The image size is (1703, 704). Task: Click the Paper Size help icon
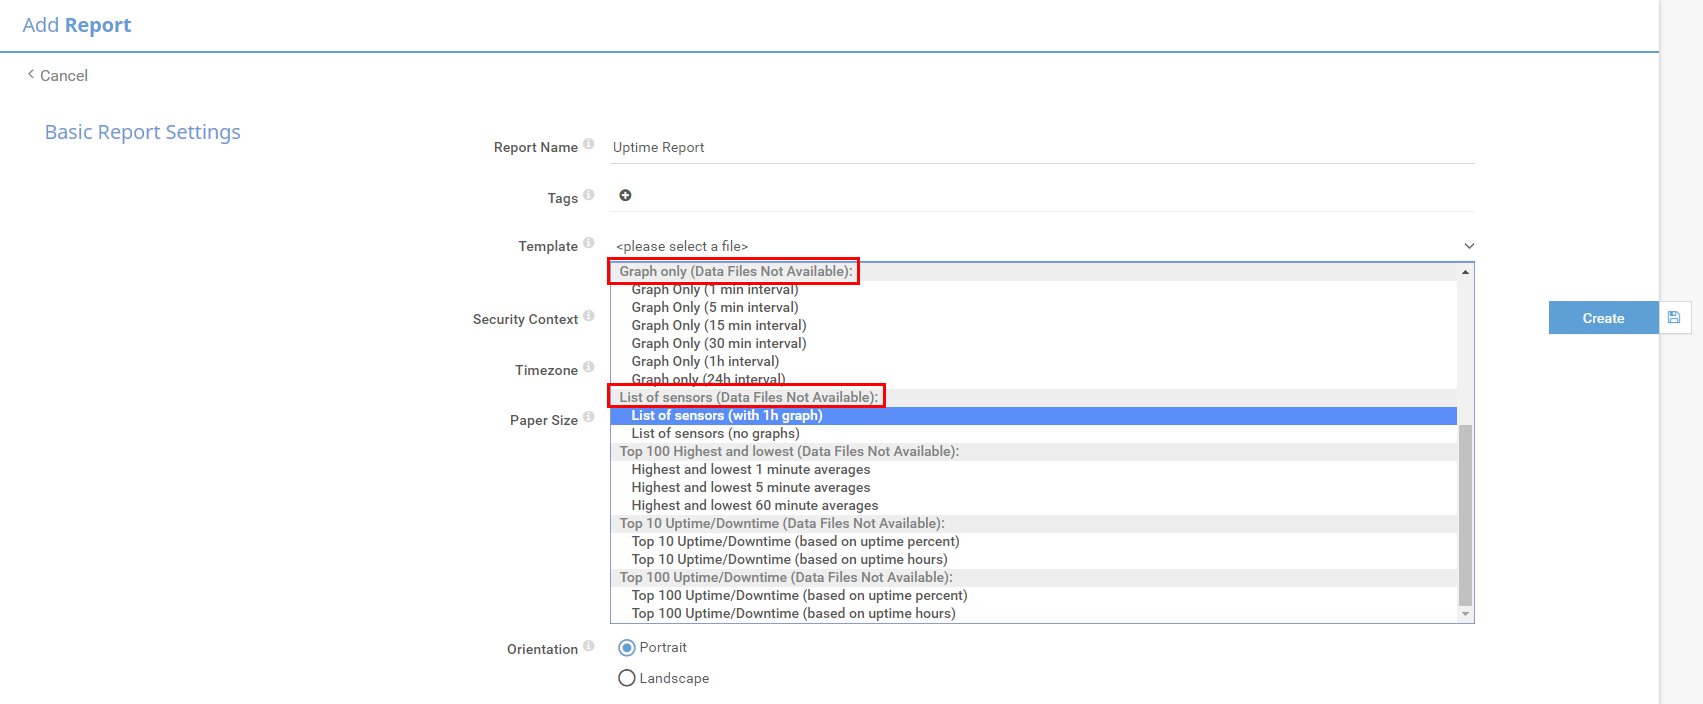[589, 417]
